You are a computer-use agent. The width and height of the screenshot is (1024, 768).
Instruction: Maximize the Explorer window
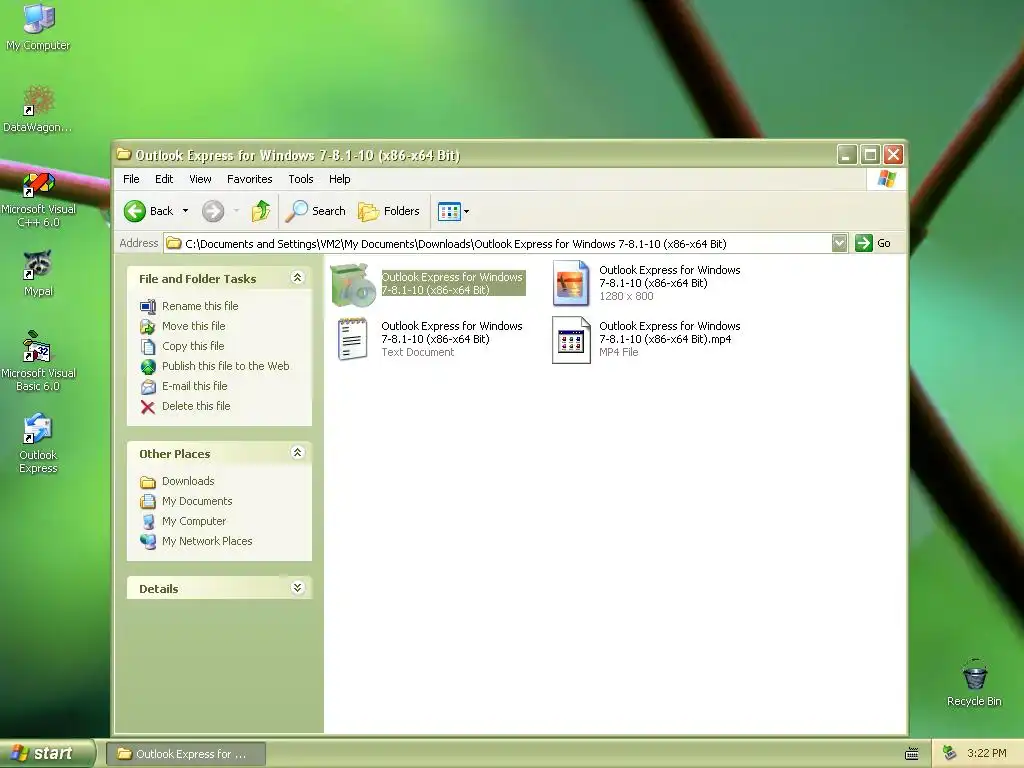point(871,155)
